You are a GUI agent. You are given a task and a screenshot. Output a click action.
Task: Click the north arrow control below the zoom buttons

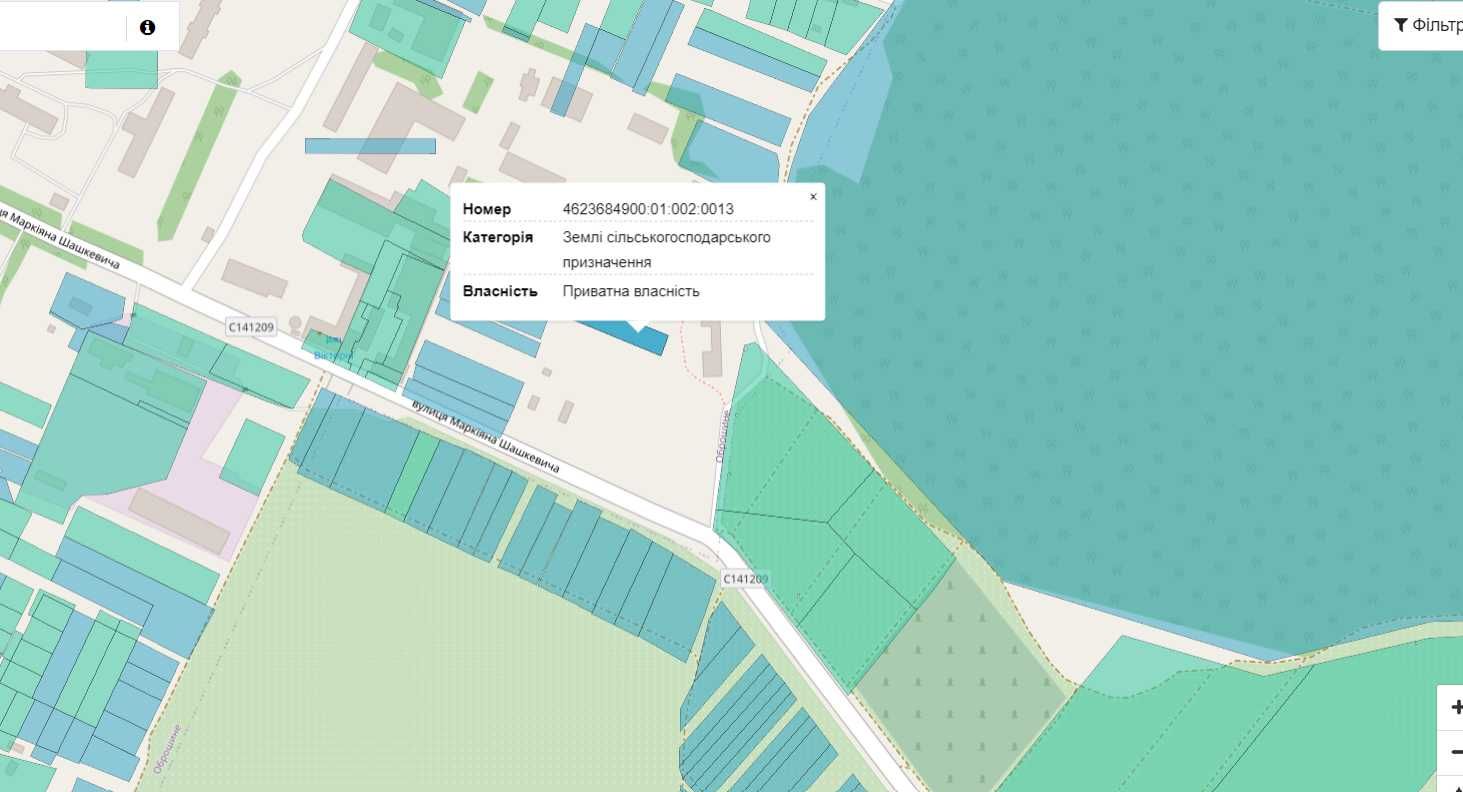1455,784
